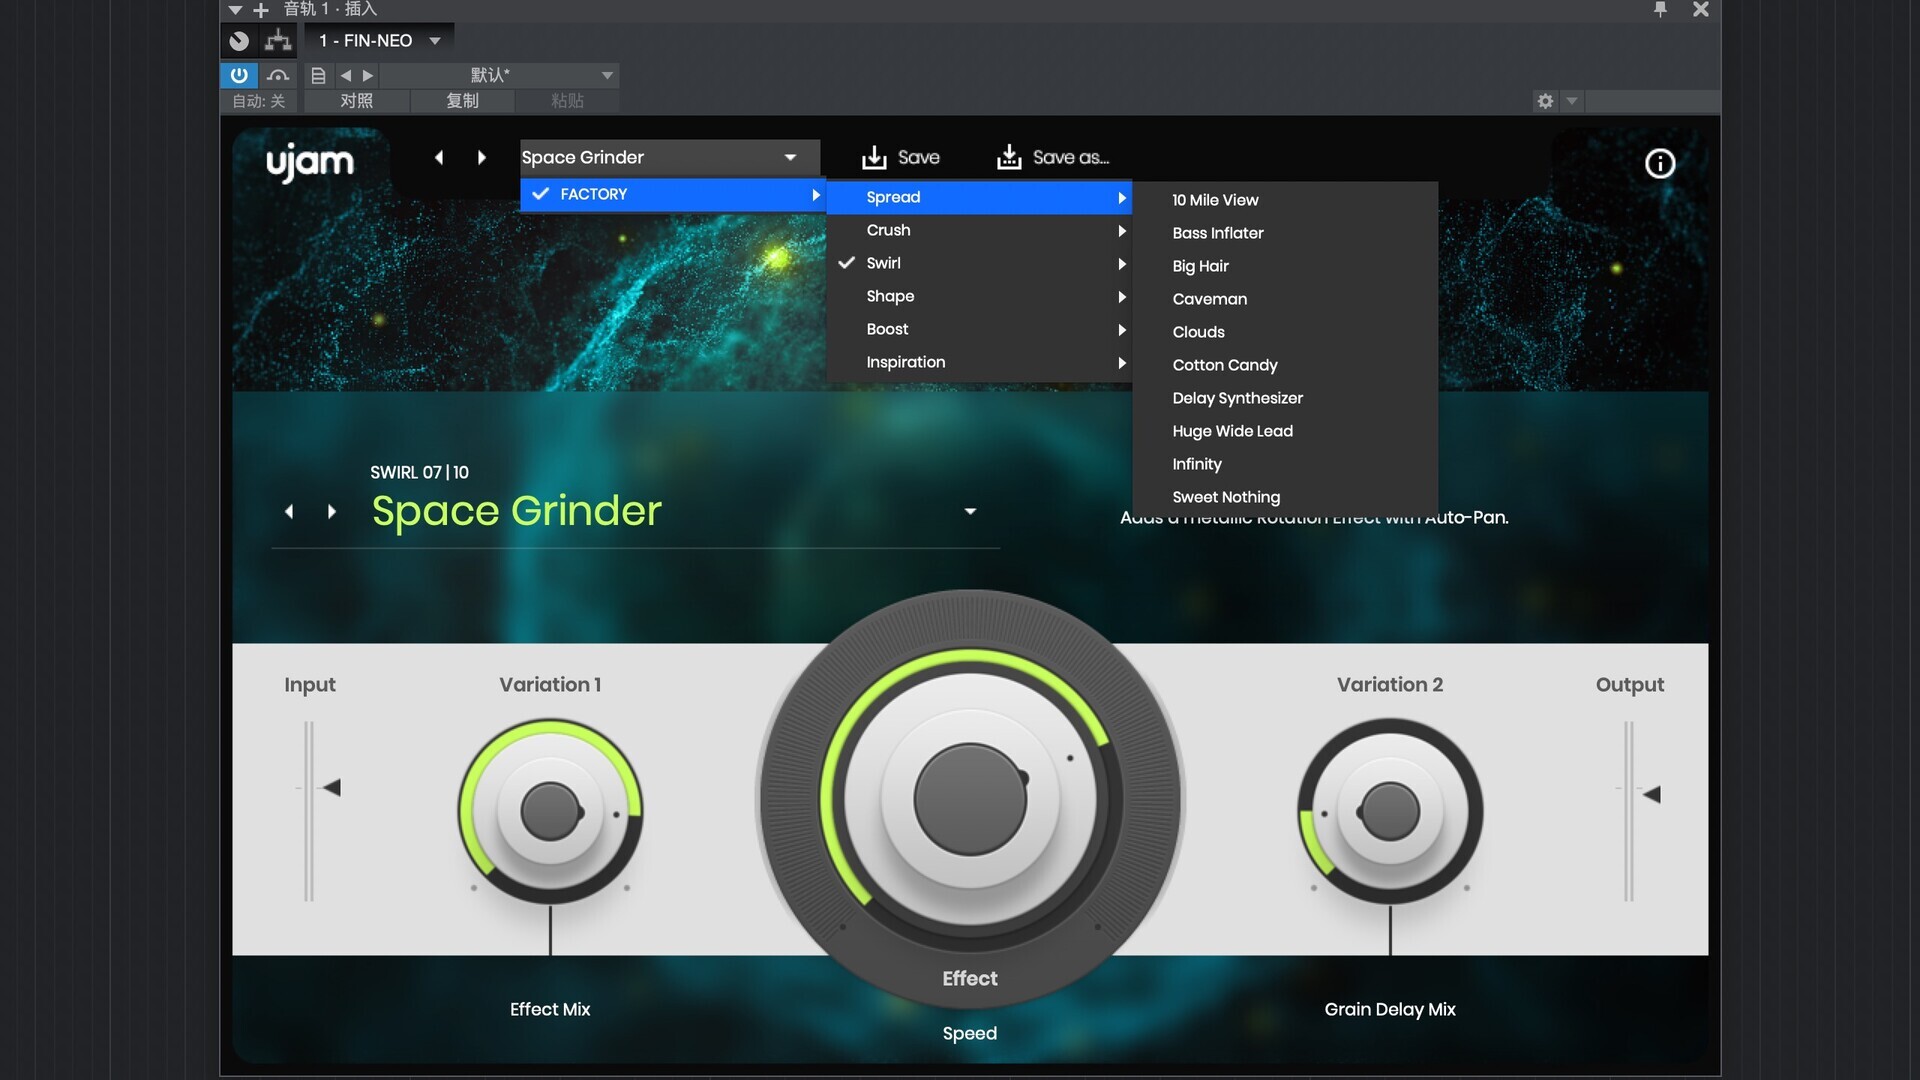This screenshot has height=1080, width=1920.
Task: Add a new insert with plus icon
Action: 261,10
